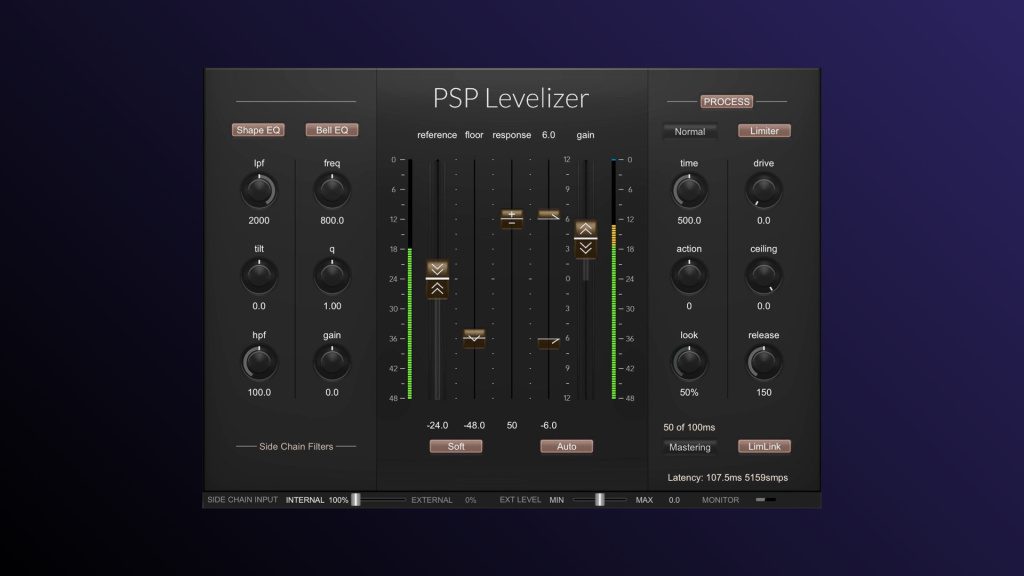Click the look value 50%

pos(689,392)
